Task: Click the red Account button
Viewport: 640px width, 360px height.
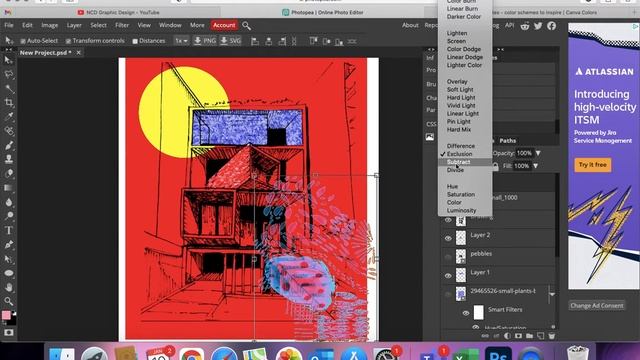Action: (x=224, y=25)
